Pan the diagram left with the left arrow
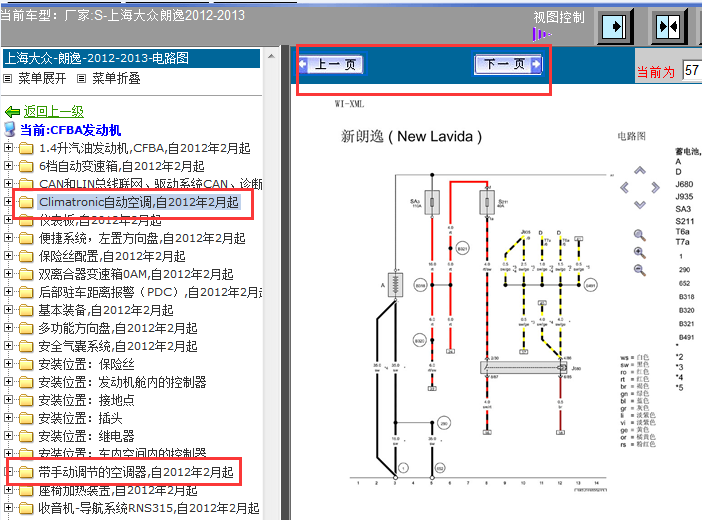The image size is (702, 520). [x=624, y=188]
